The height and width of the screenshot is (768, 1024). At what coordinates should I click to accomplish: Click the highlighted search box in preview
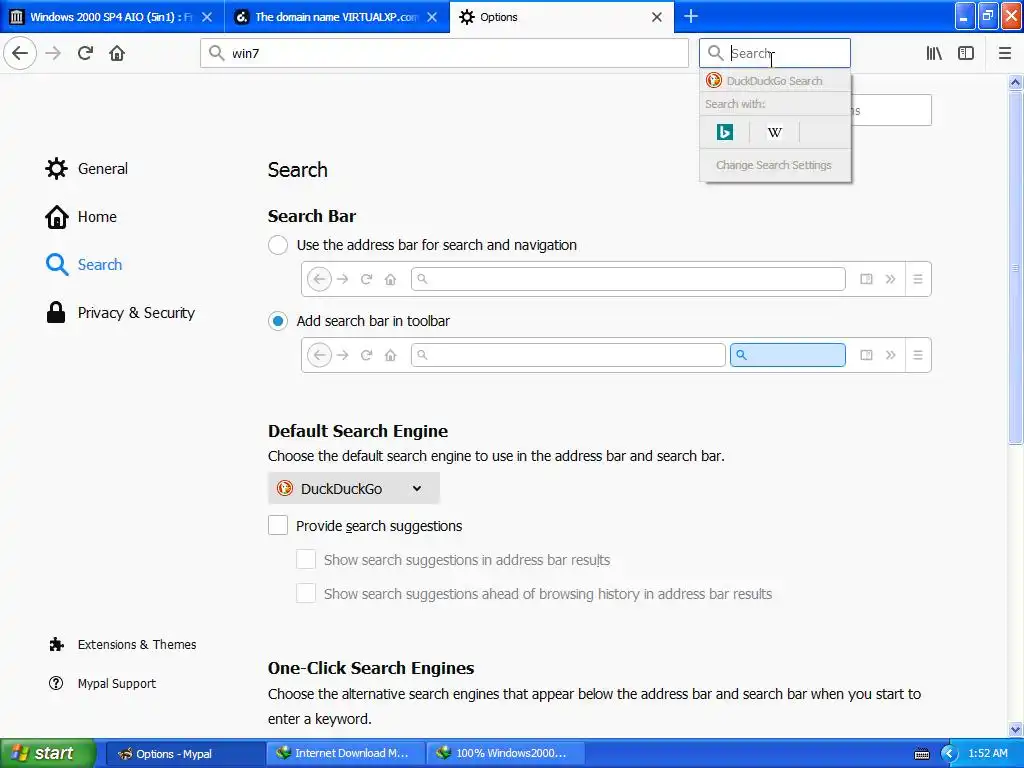pos(788,355)
